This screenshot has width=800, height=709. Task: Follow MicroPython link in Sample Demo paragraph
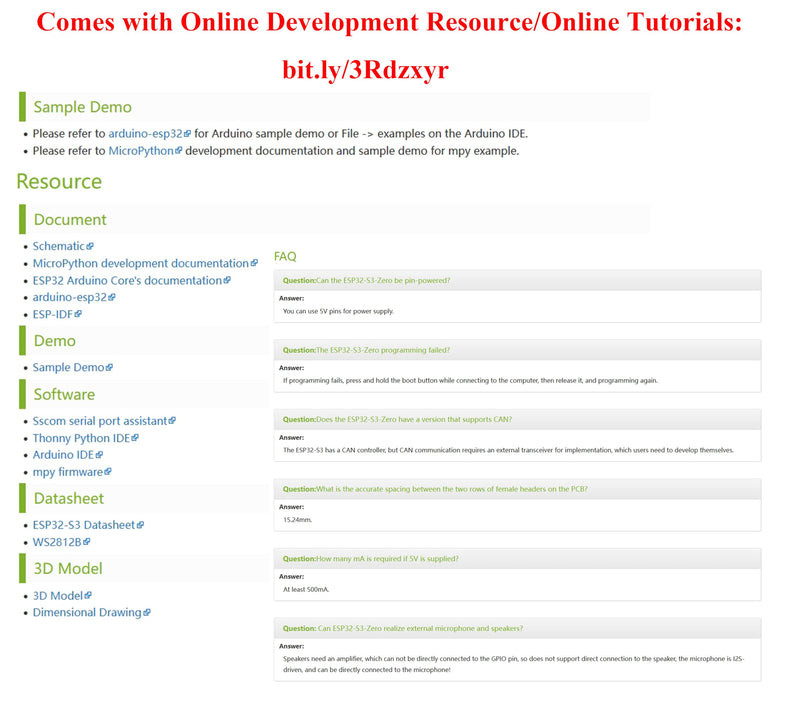tap(140, 151)
